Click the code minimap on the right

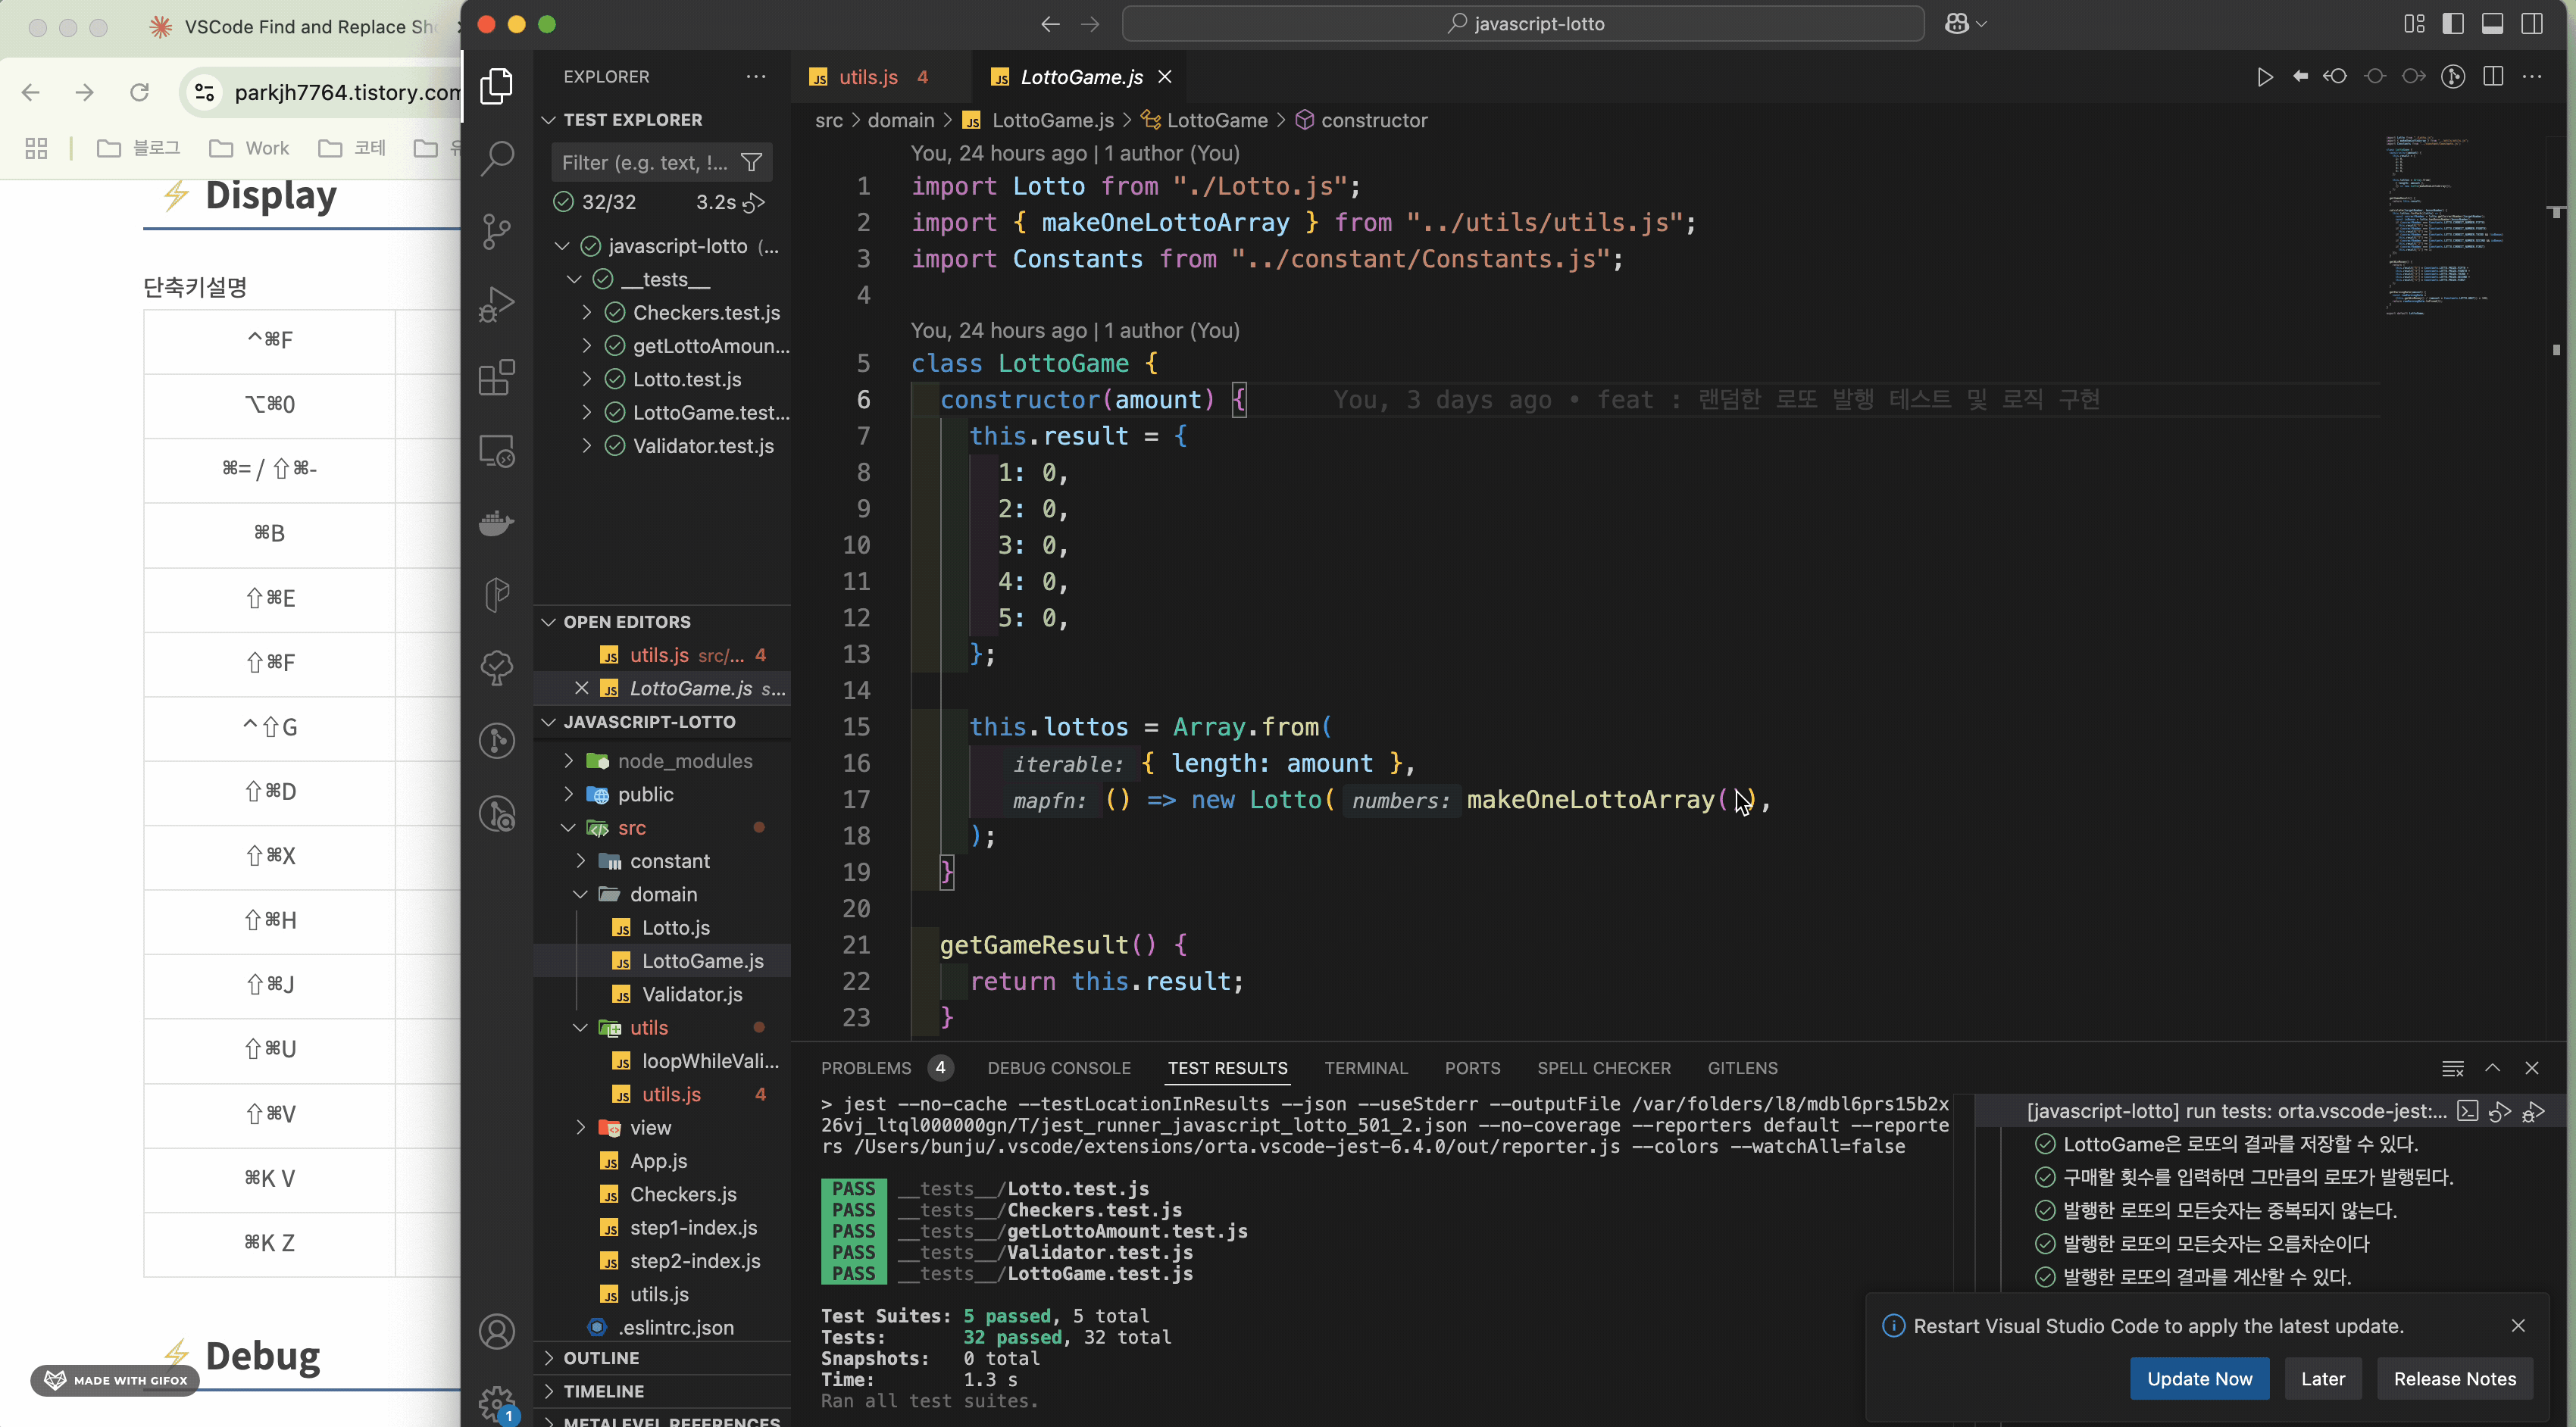2445,225
